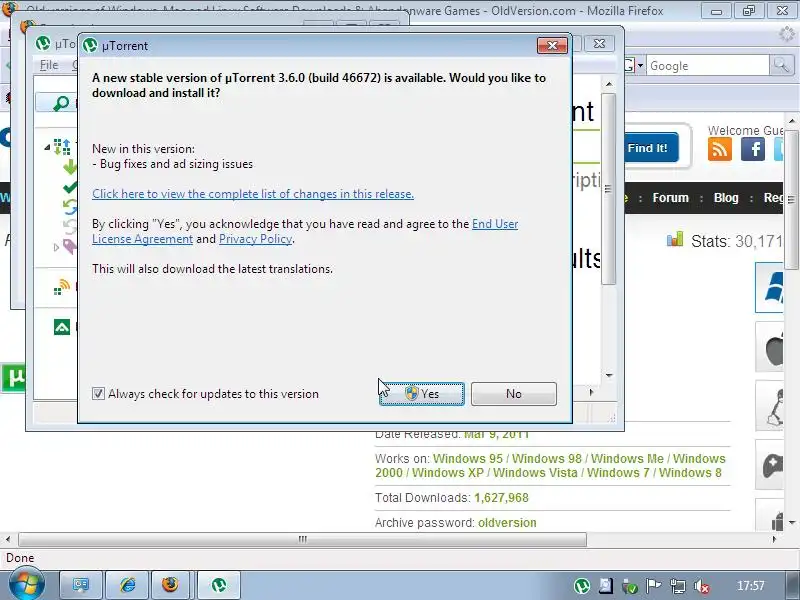The height and width of the screenshot is (600, 800).
Task: Select the green device icon in µTorrent sidebar
Action: click(62, 327)
